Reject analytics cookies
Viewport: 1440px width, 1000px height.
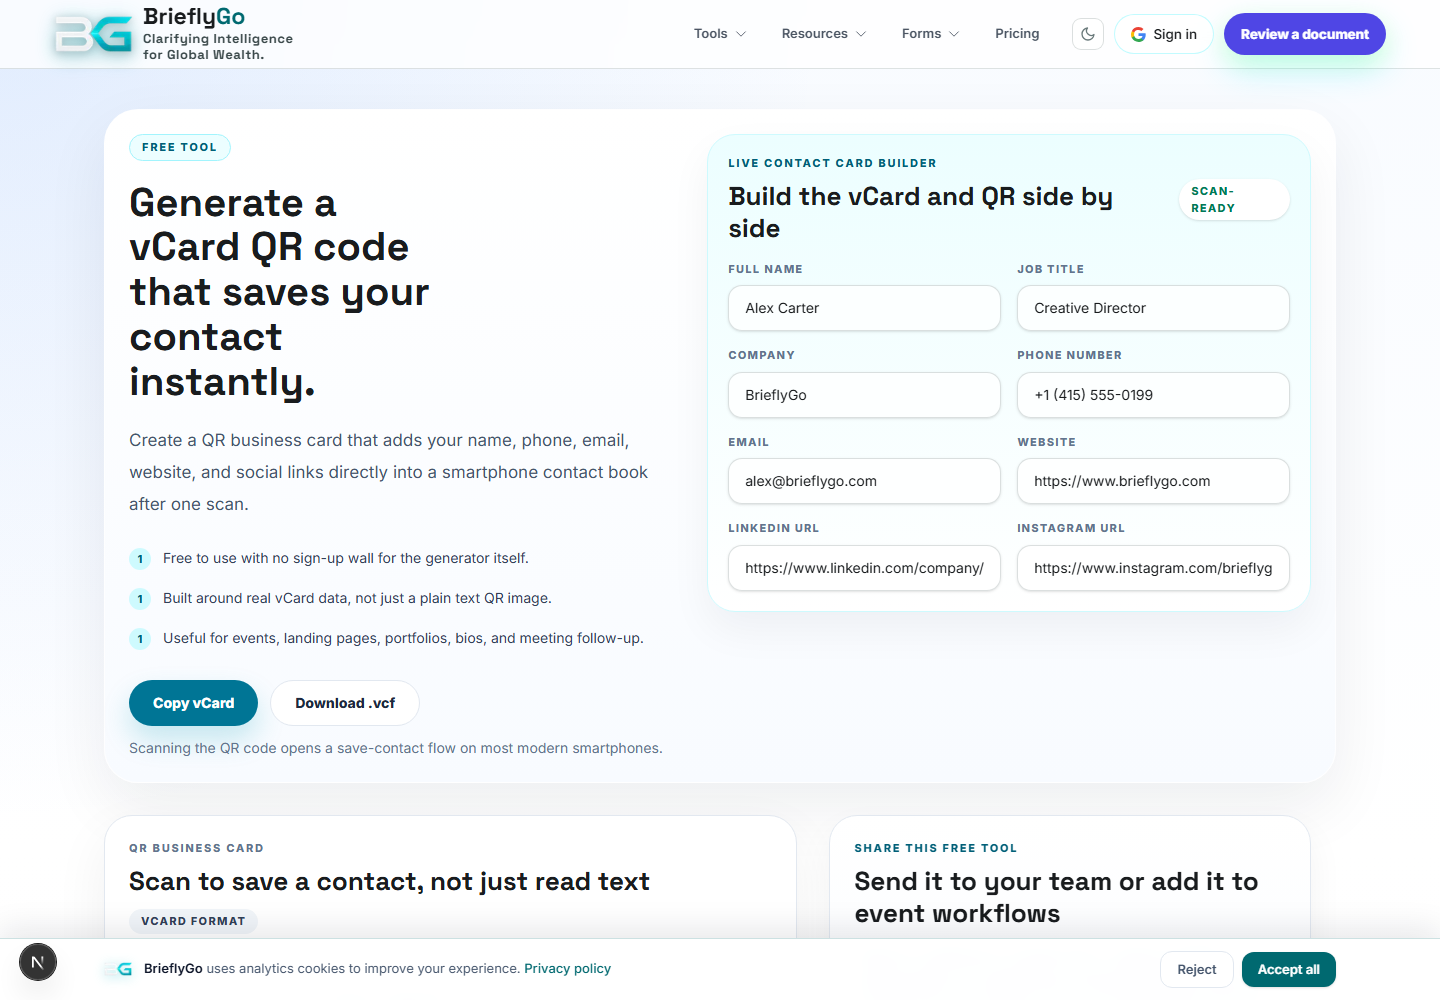click(1196, 970)
